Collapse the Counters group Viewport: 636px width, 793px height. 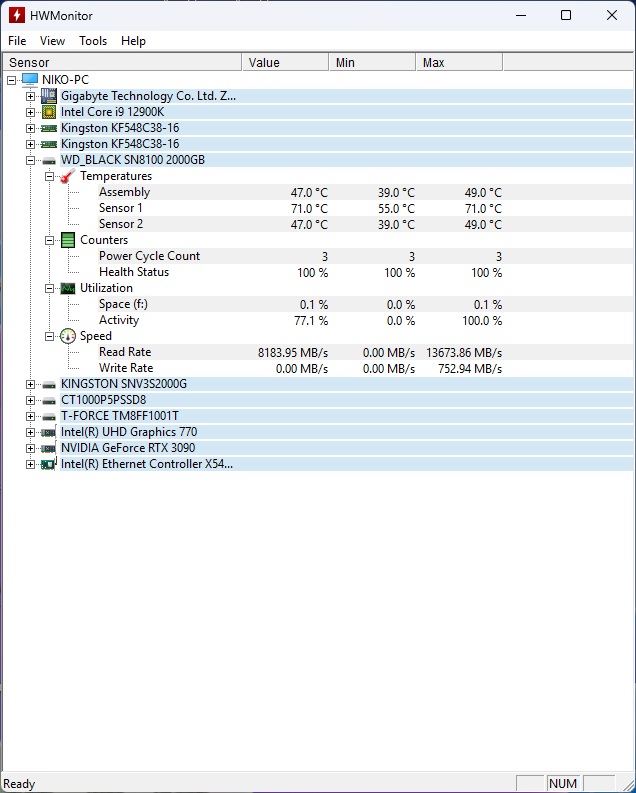pyautogui.click(x=49, y=240)
